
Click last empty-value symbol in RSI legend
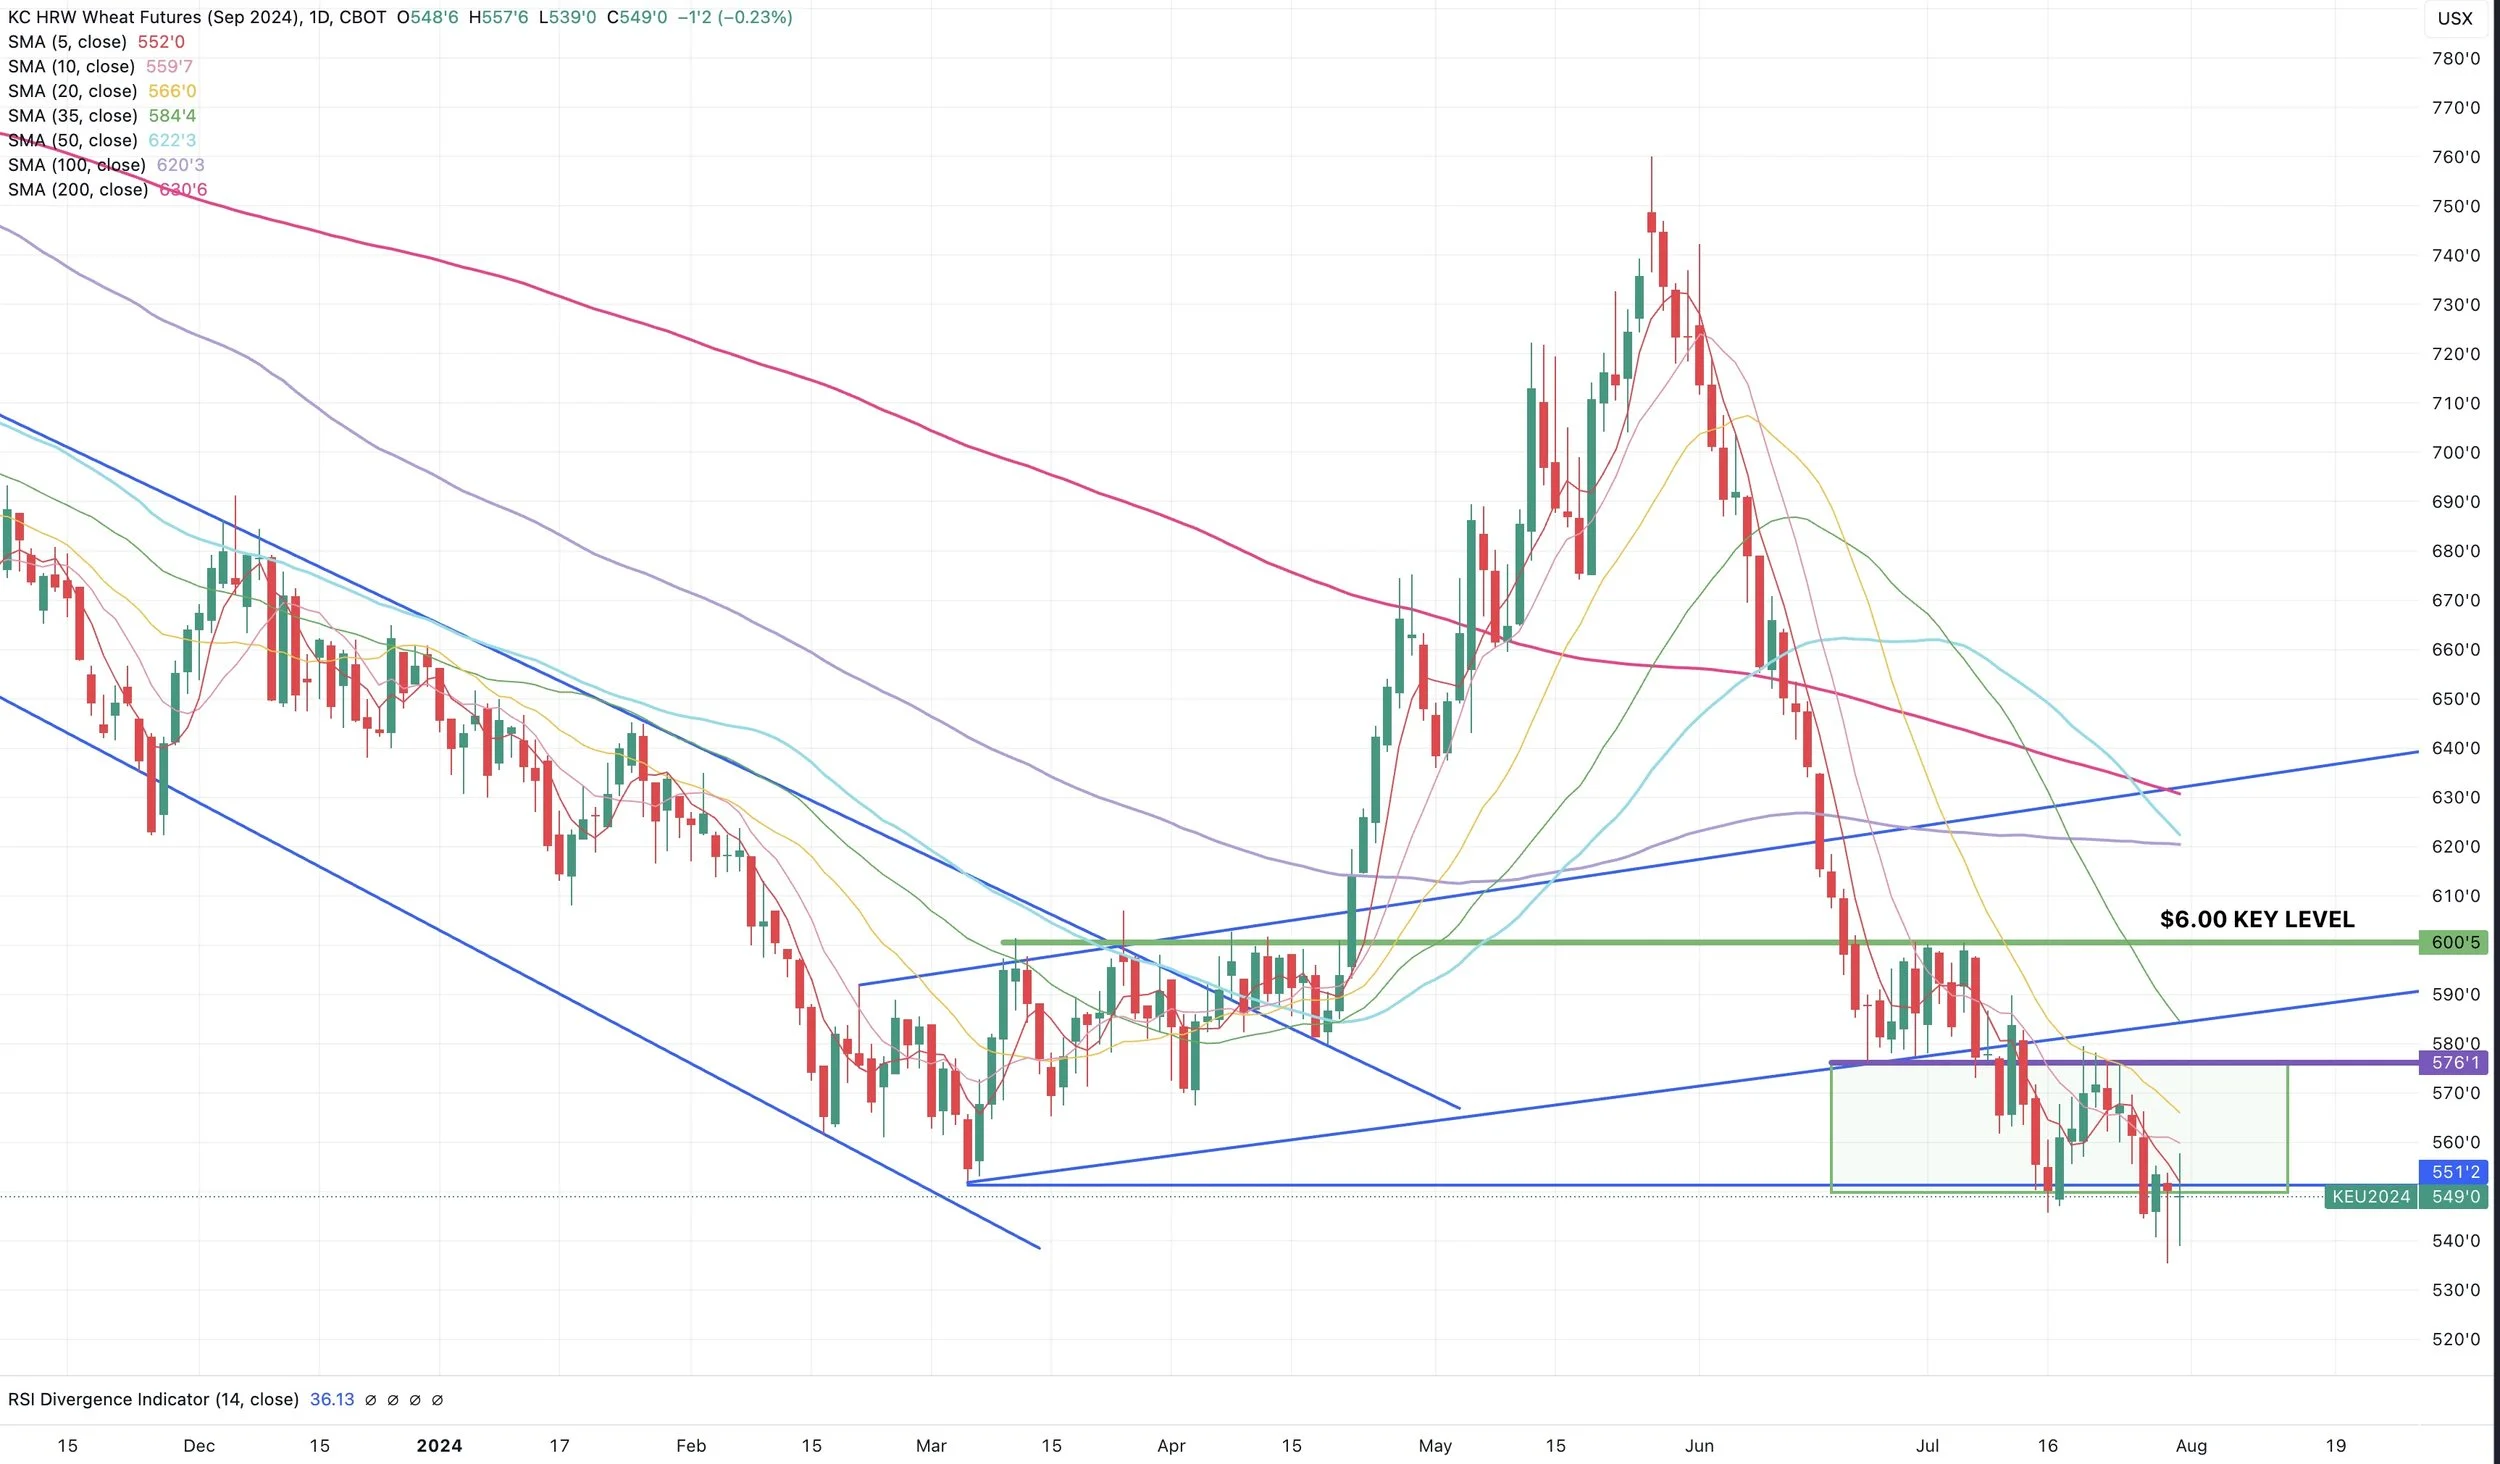coord(437,1400)
